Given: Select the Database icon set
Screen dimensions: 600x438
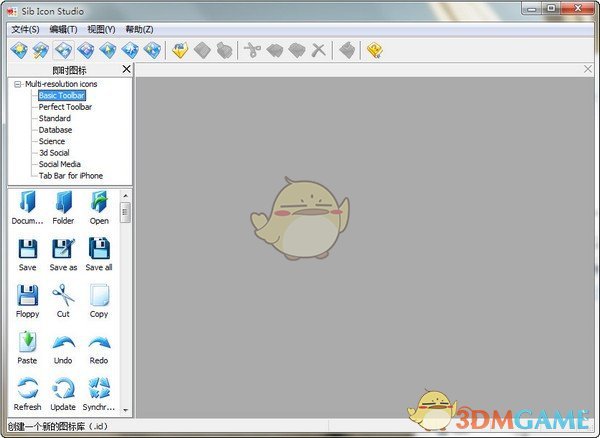Looking at the screenshot, I should 55,130.
